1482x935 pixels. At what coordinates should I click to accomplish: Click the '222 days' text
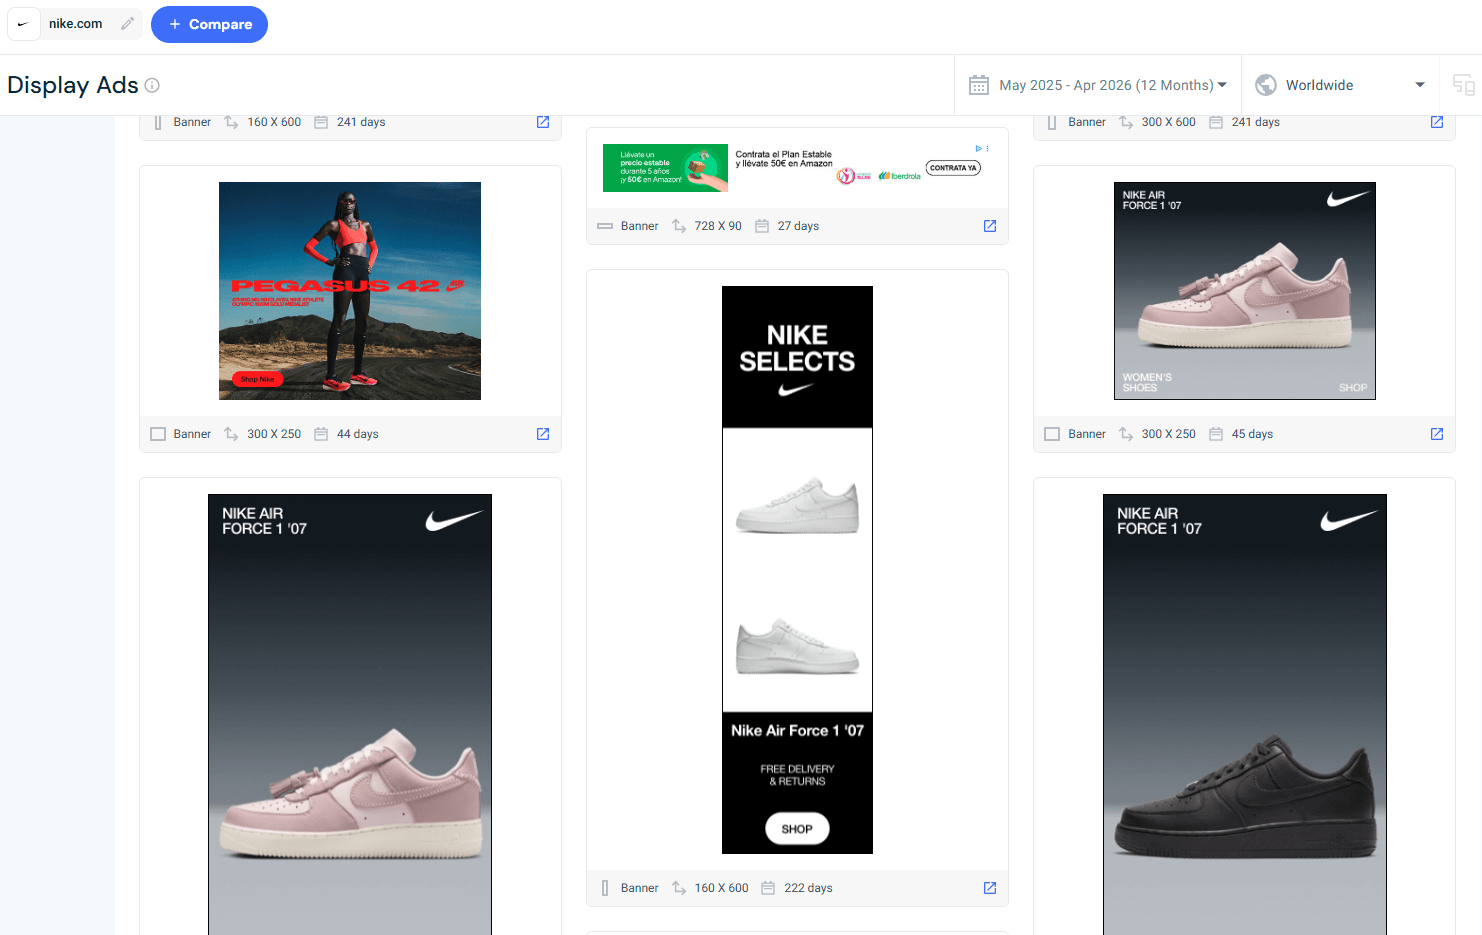pyautogui.click(x=808, y=888)
